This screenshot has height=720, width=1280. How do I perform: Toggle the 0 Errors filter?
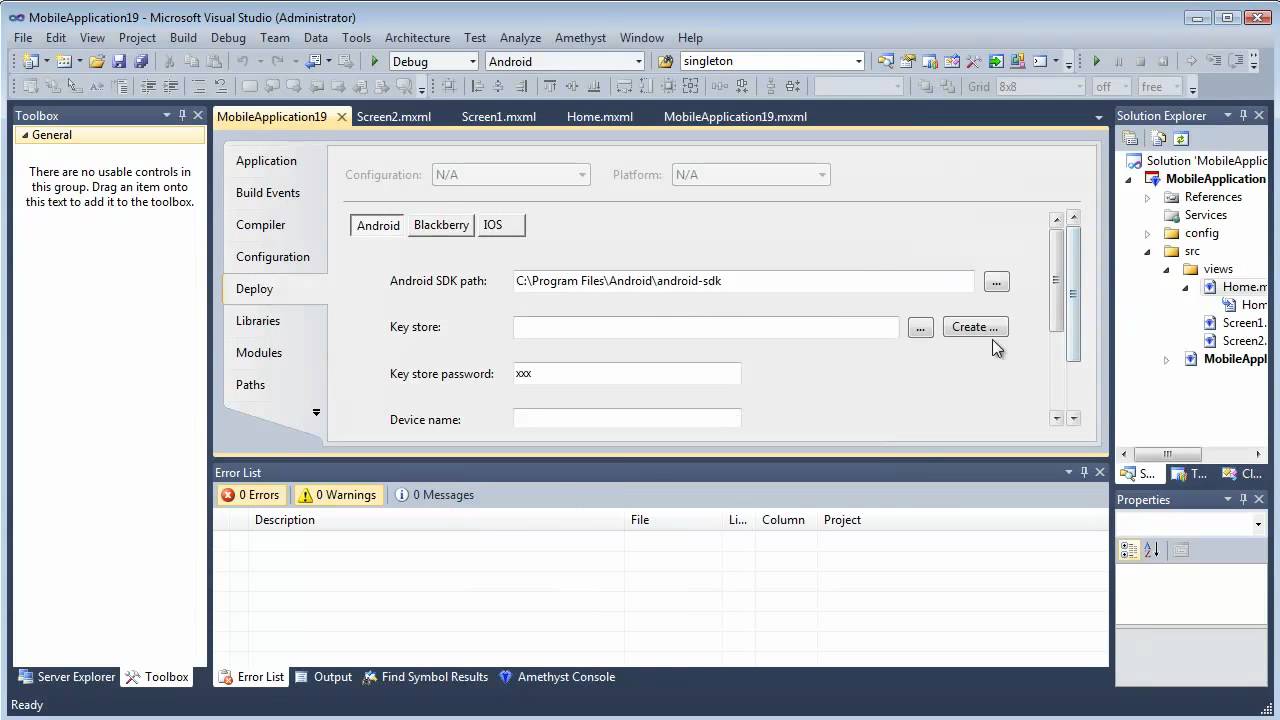point(250,495)
